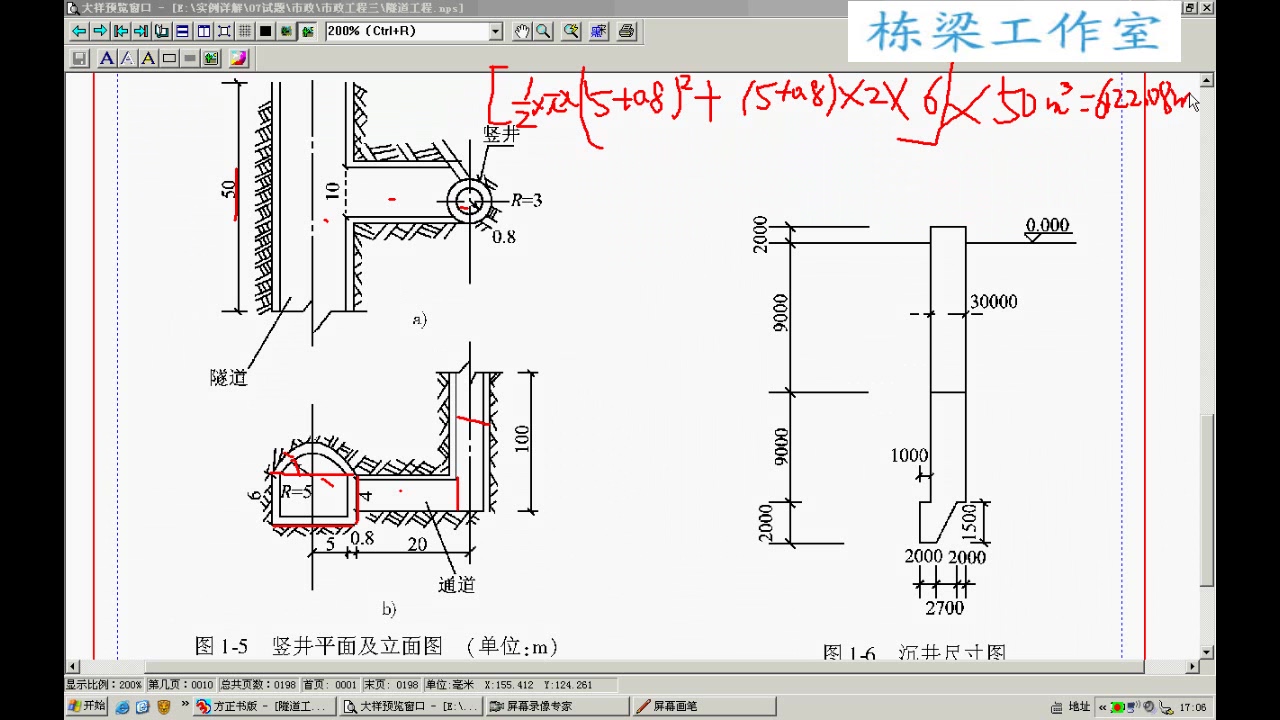Image resolution: width=1280 pixels, height=720 pixels.
Task: Toggle the grid display icon
Action: pyautogui.click(x=245, y=31)
